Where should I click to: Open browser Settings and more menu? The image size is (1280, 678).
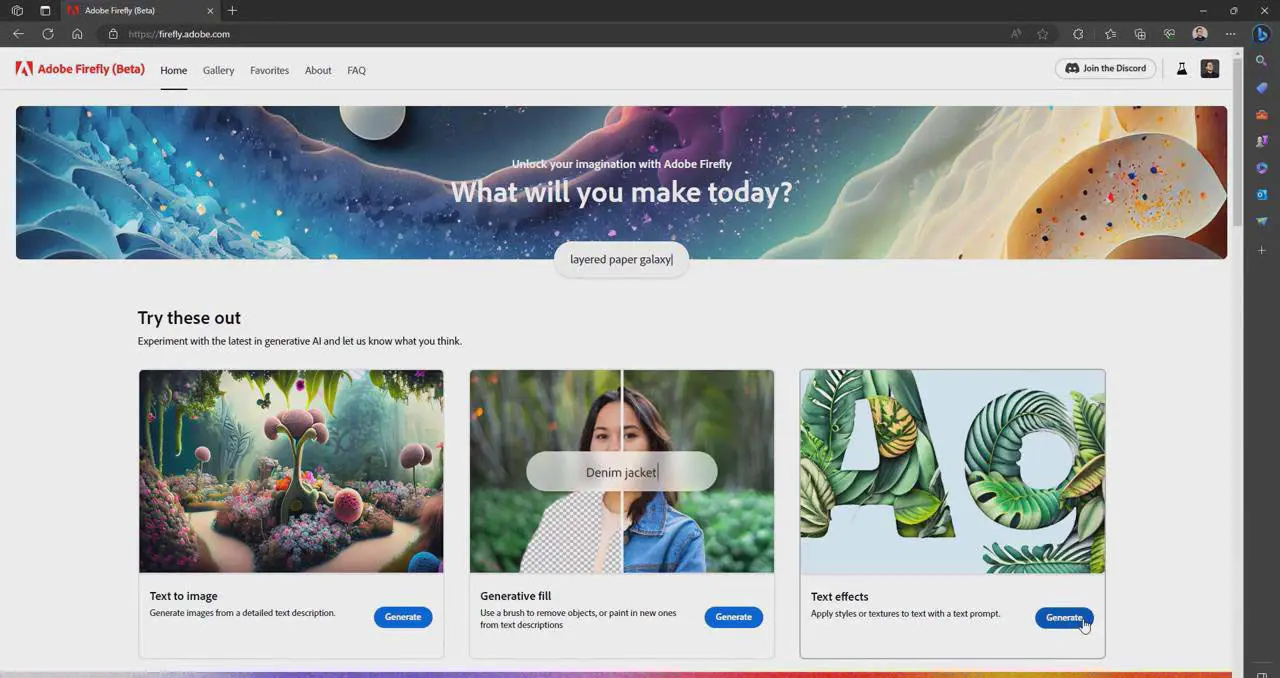[x=1231, y=34]
